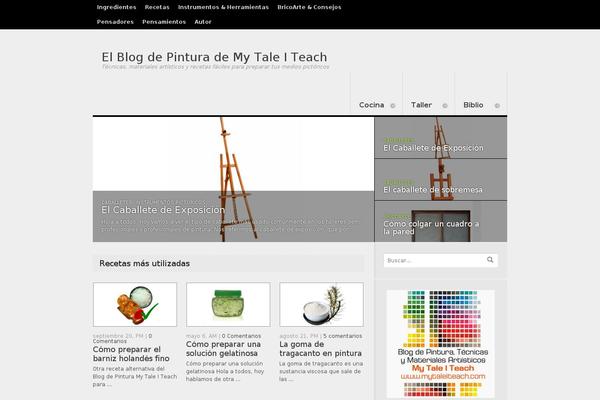Click excerpt text 'Otra receta alternativa del'
600x400 pixels.
pyautogui.click(x=129, y=369)
